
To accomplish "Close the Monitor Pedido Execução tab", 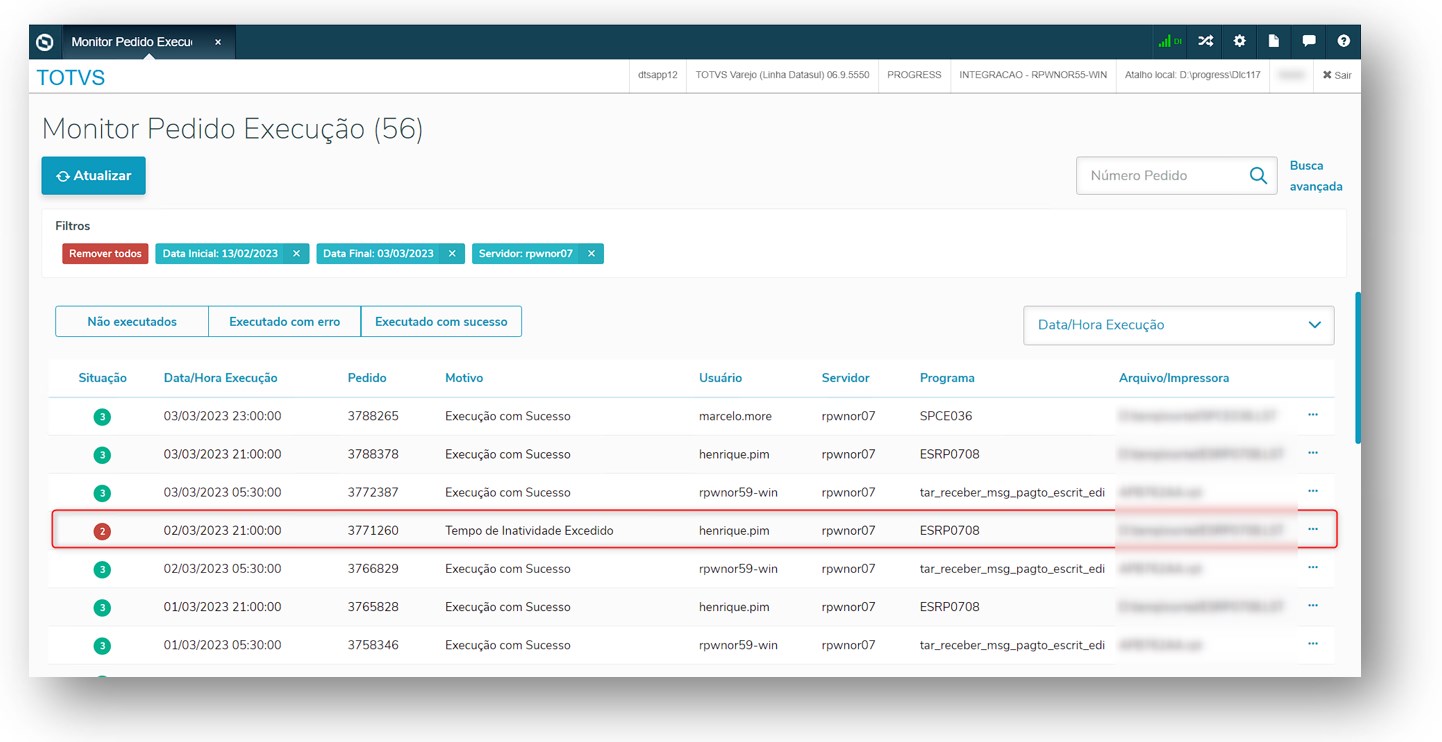I will [218, 42].
